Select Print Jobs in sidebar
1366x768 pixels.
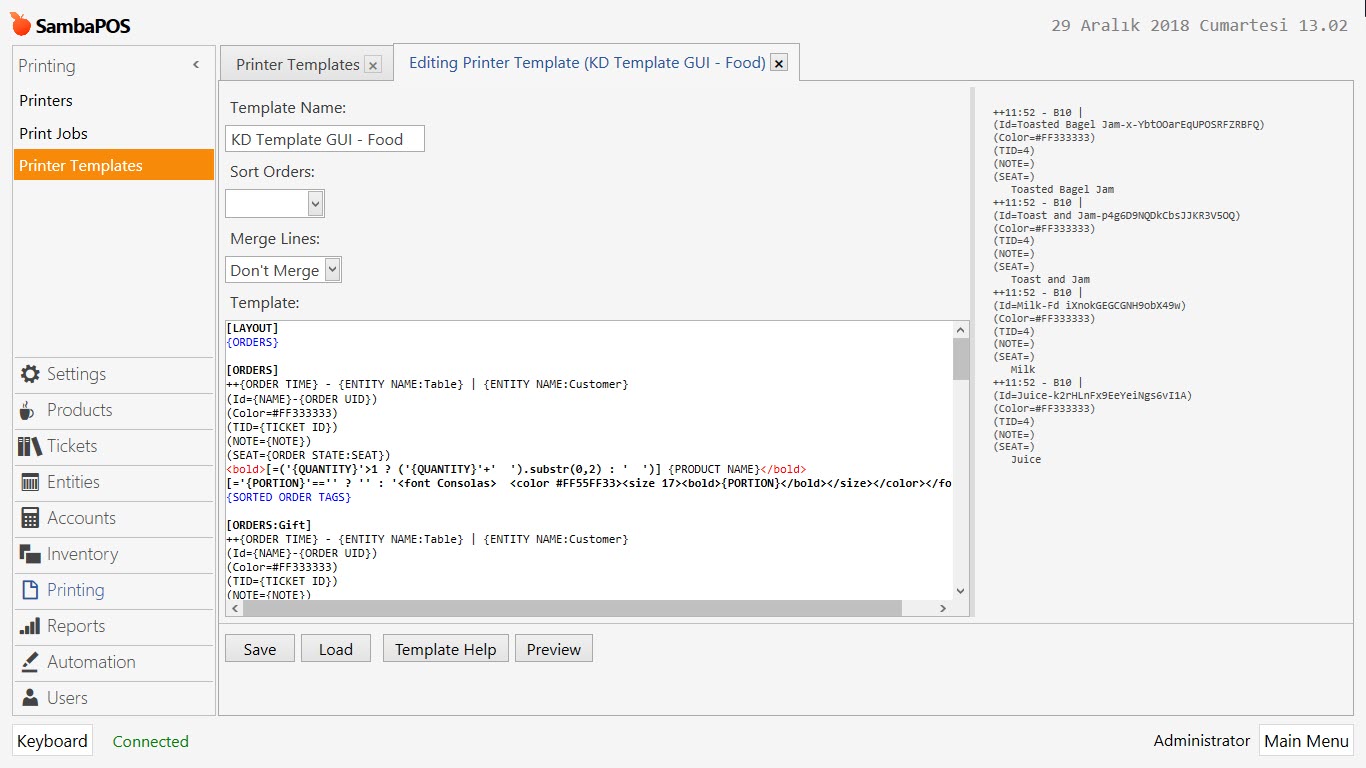point(53,133)
